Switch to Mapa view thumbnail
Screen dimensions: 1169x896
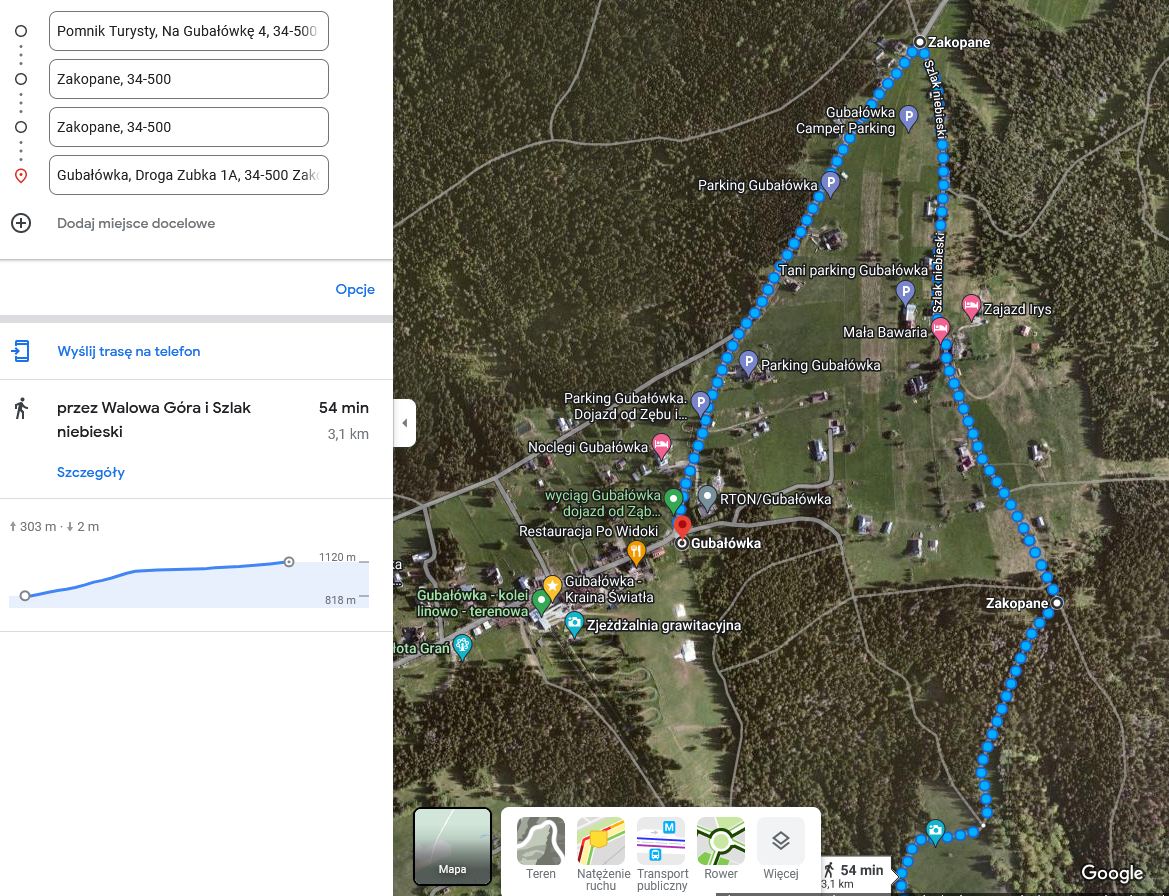click(452, 847)
